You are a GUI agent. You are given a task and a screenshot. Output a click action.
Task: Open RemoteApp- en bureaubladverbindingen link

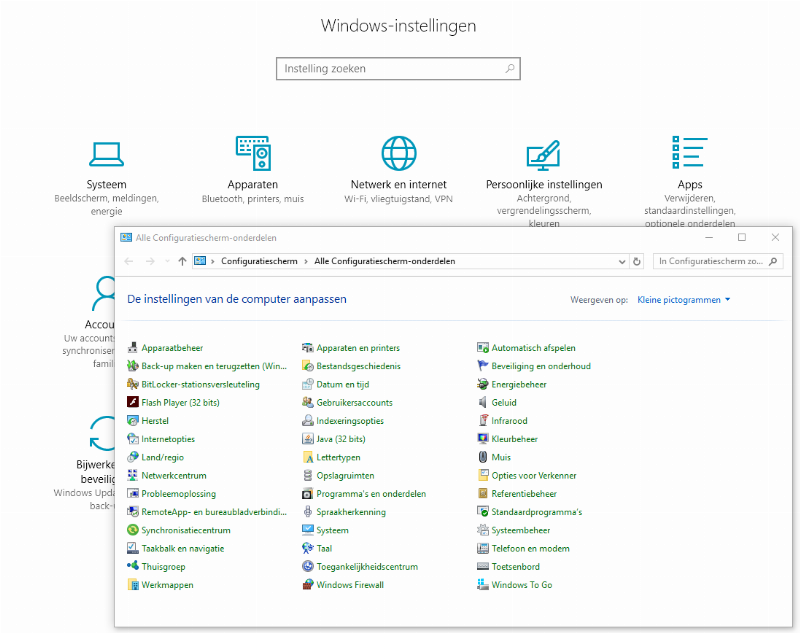(214, 512)
